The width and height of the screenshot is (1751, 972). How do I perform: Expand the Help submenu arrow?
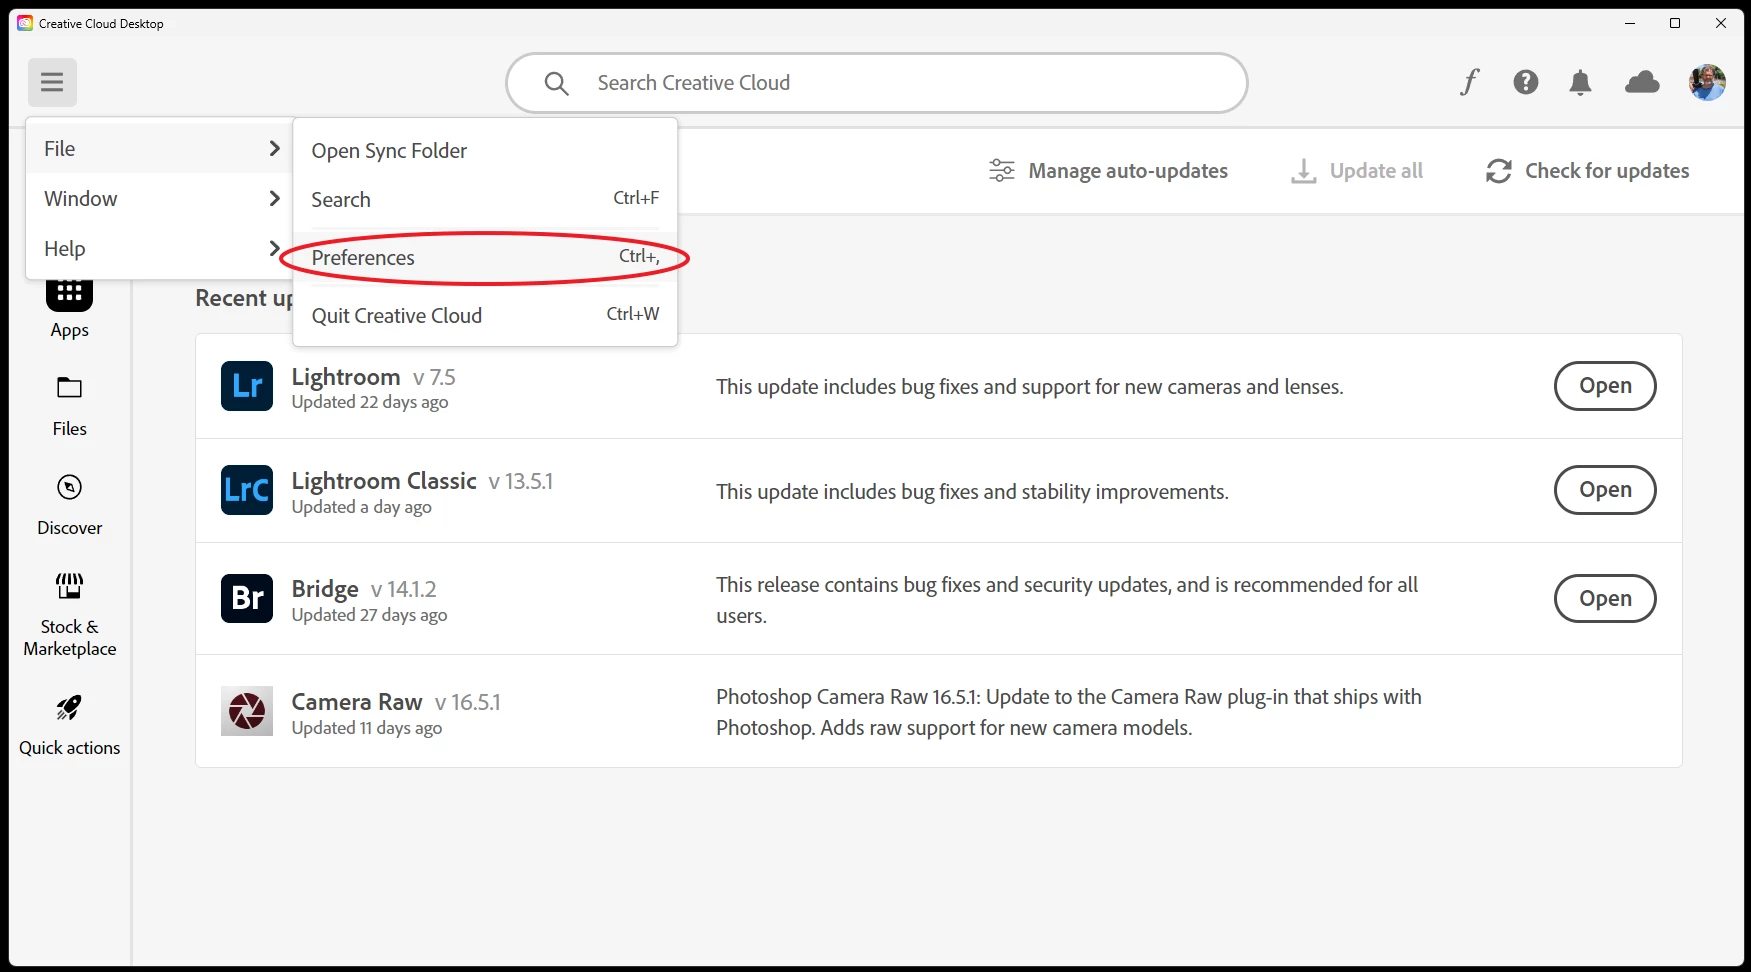tap(274, 248)
